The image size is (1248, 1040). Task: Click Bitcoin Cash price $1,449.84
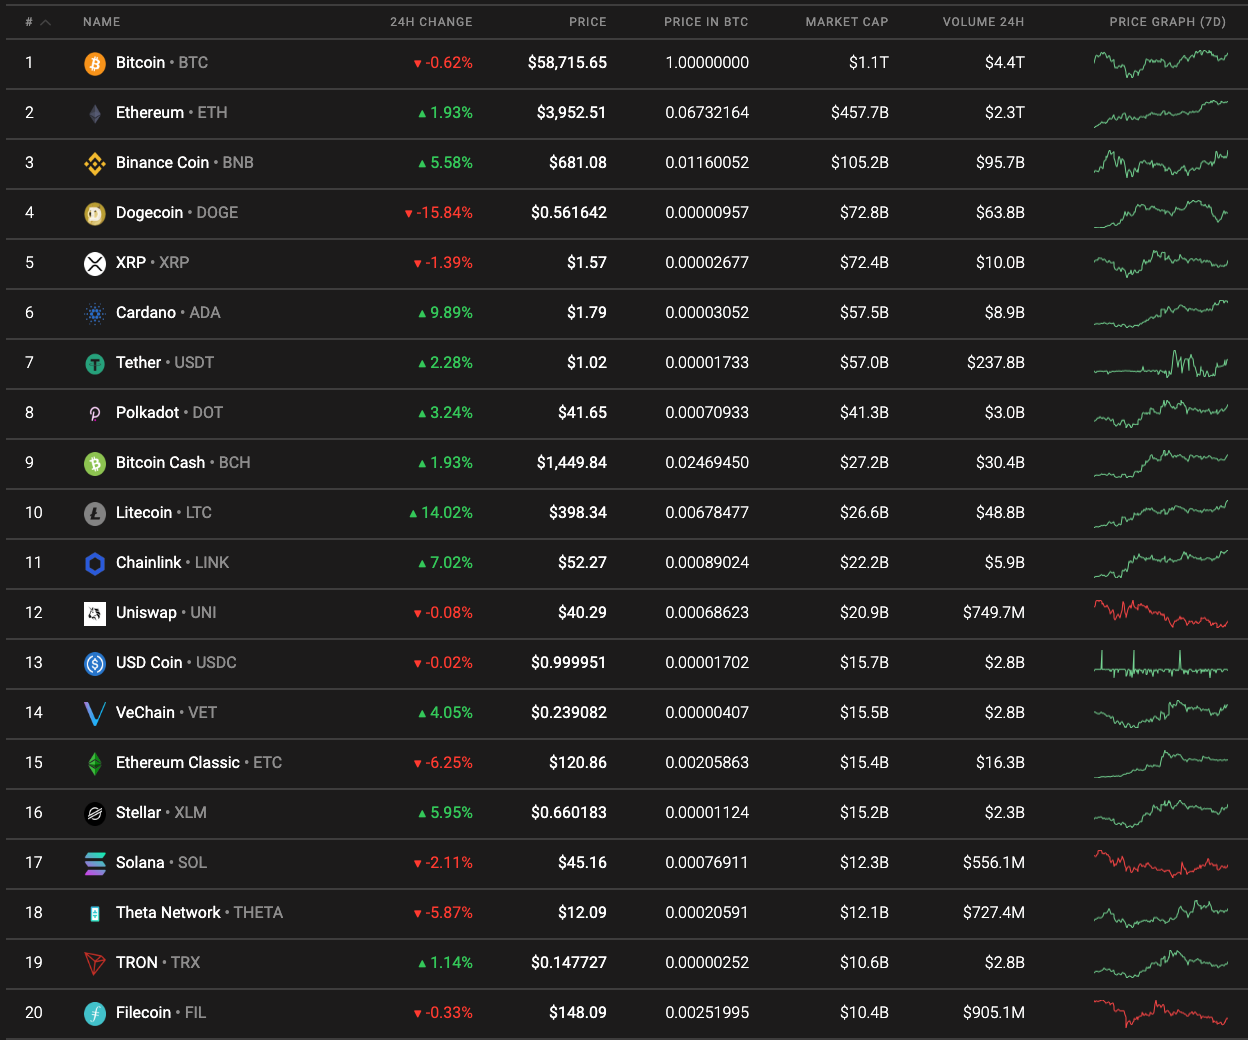pos(571,463)
